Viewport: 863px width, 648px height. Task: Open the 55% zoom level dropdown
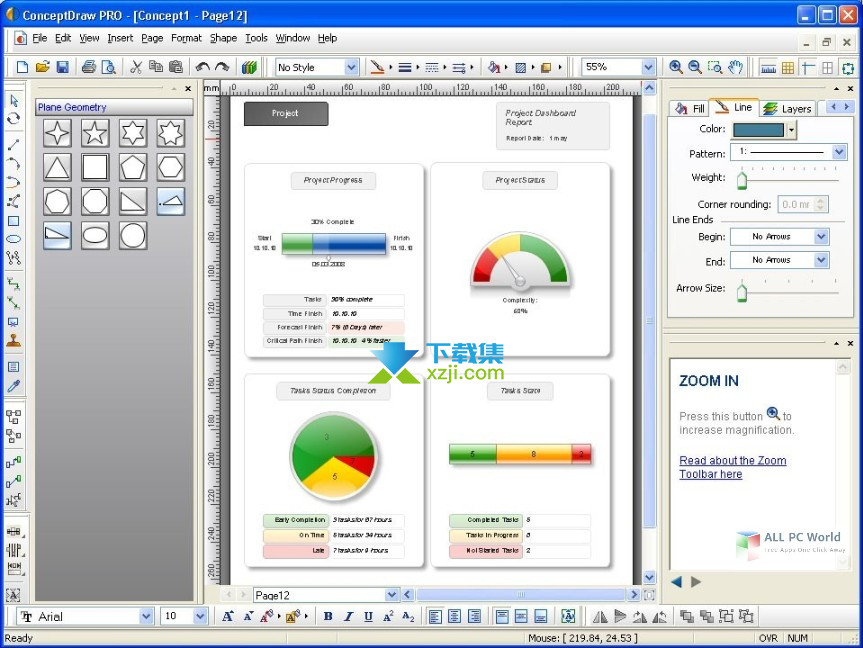click(x=648, y=67)
